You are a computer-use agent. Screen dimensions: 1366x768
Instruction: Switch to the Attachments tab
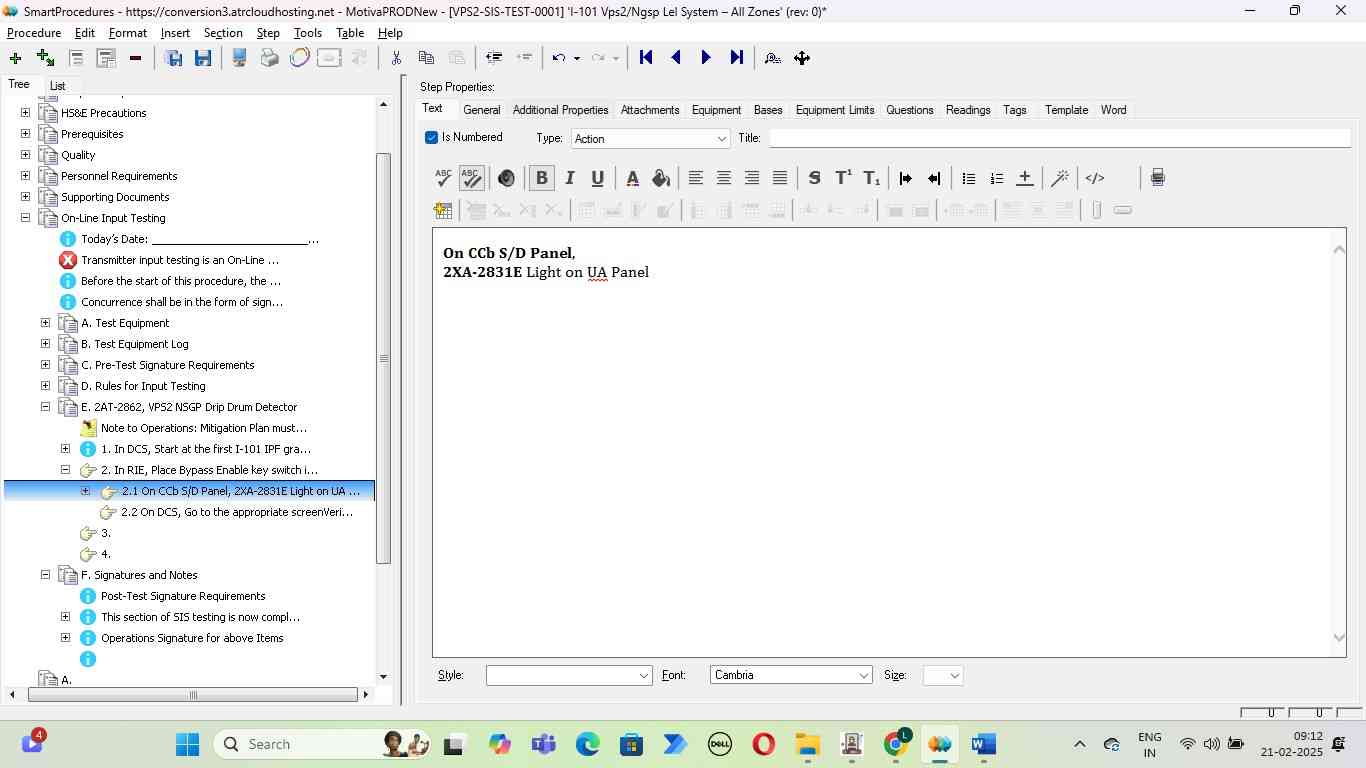click(x=650, y=110)
